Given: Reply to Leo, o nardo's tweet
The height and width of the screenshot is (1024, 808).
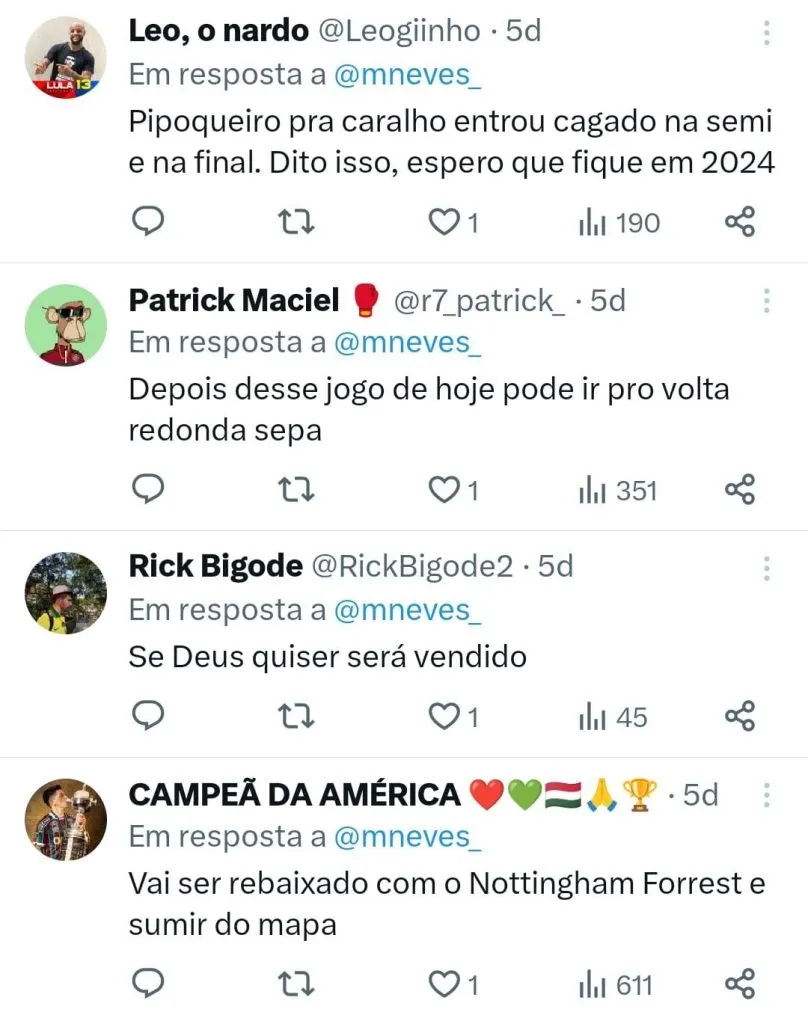Looking at the screenshot, I should pos(148,222).
